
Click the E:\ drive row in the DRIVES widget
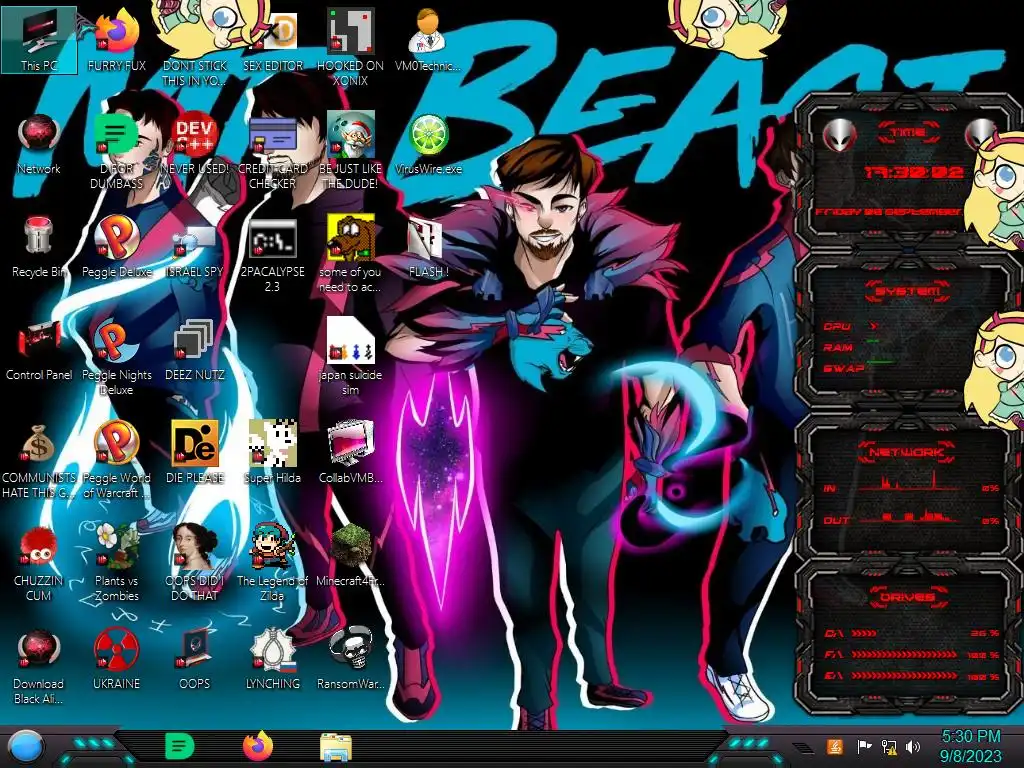click(x=912, y=676)
